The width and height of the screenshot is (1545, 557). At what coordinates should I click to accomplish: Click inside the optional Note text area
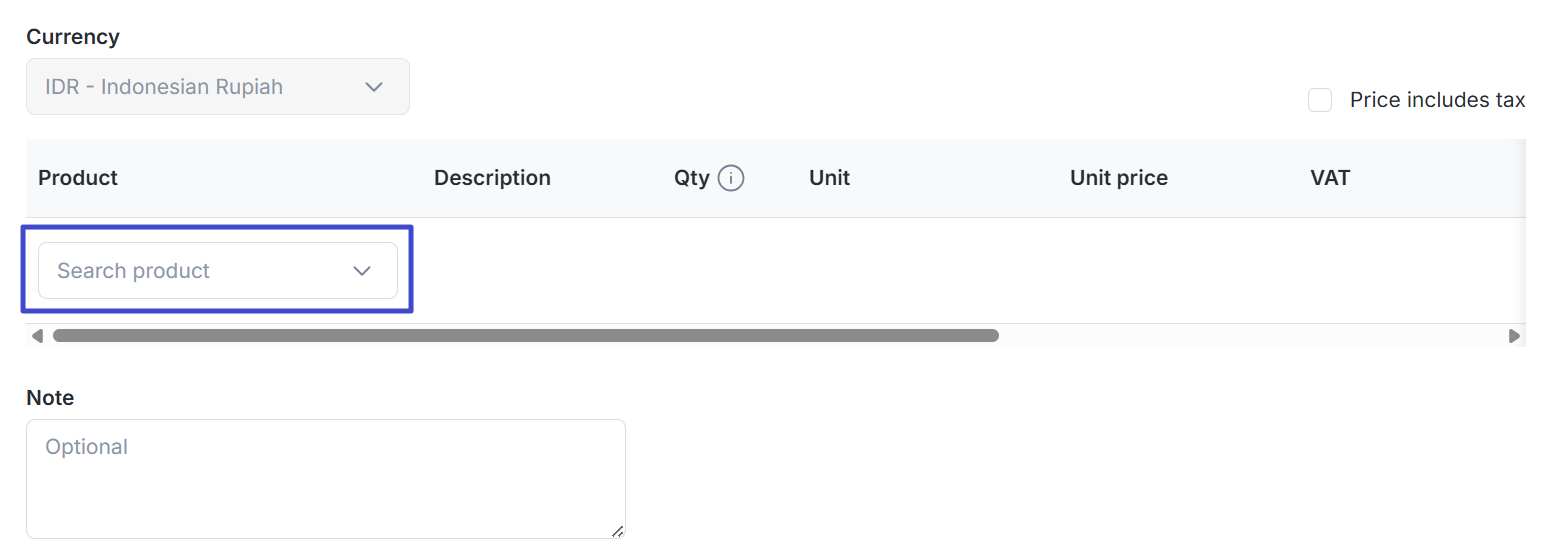(326, 479)
